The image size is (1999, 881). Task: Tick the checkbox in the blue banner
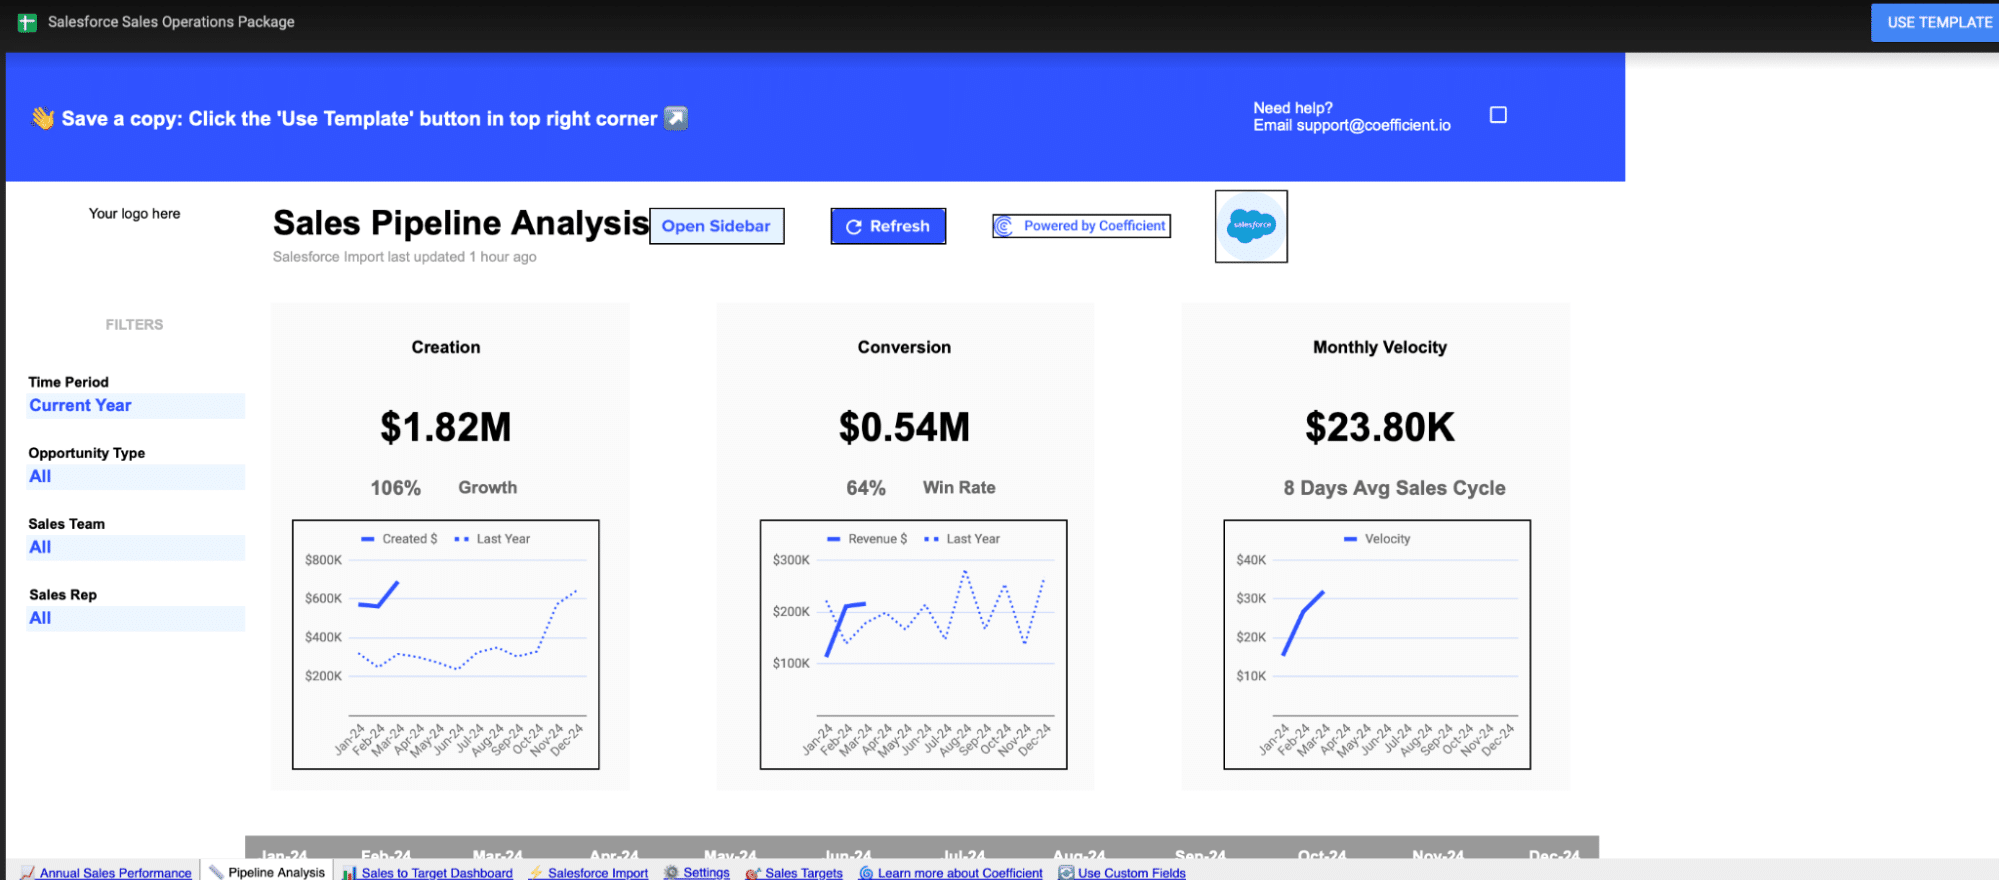pyautogui.click(x=1497, y=115)
